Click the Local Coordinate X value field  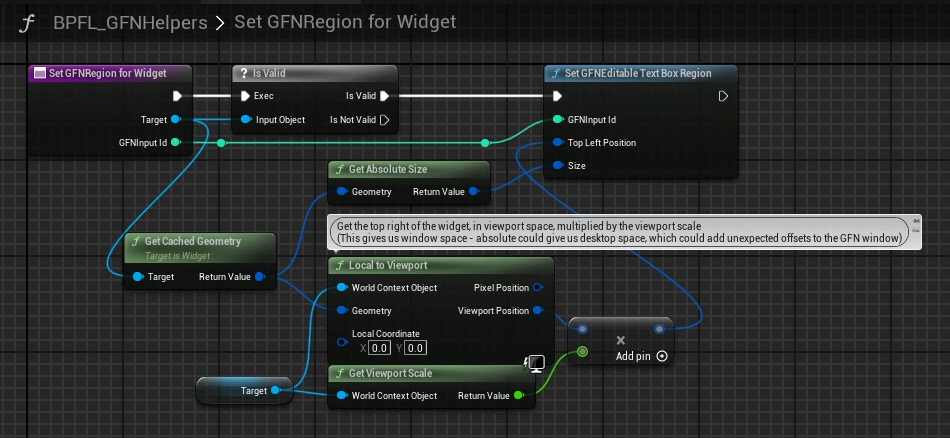pyautogui.click(x=379, y=348)
